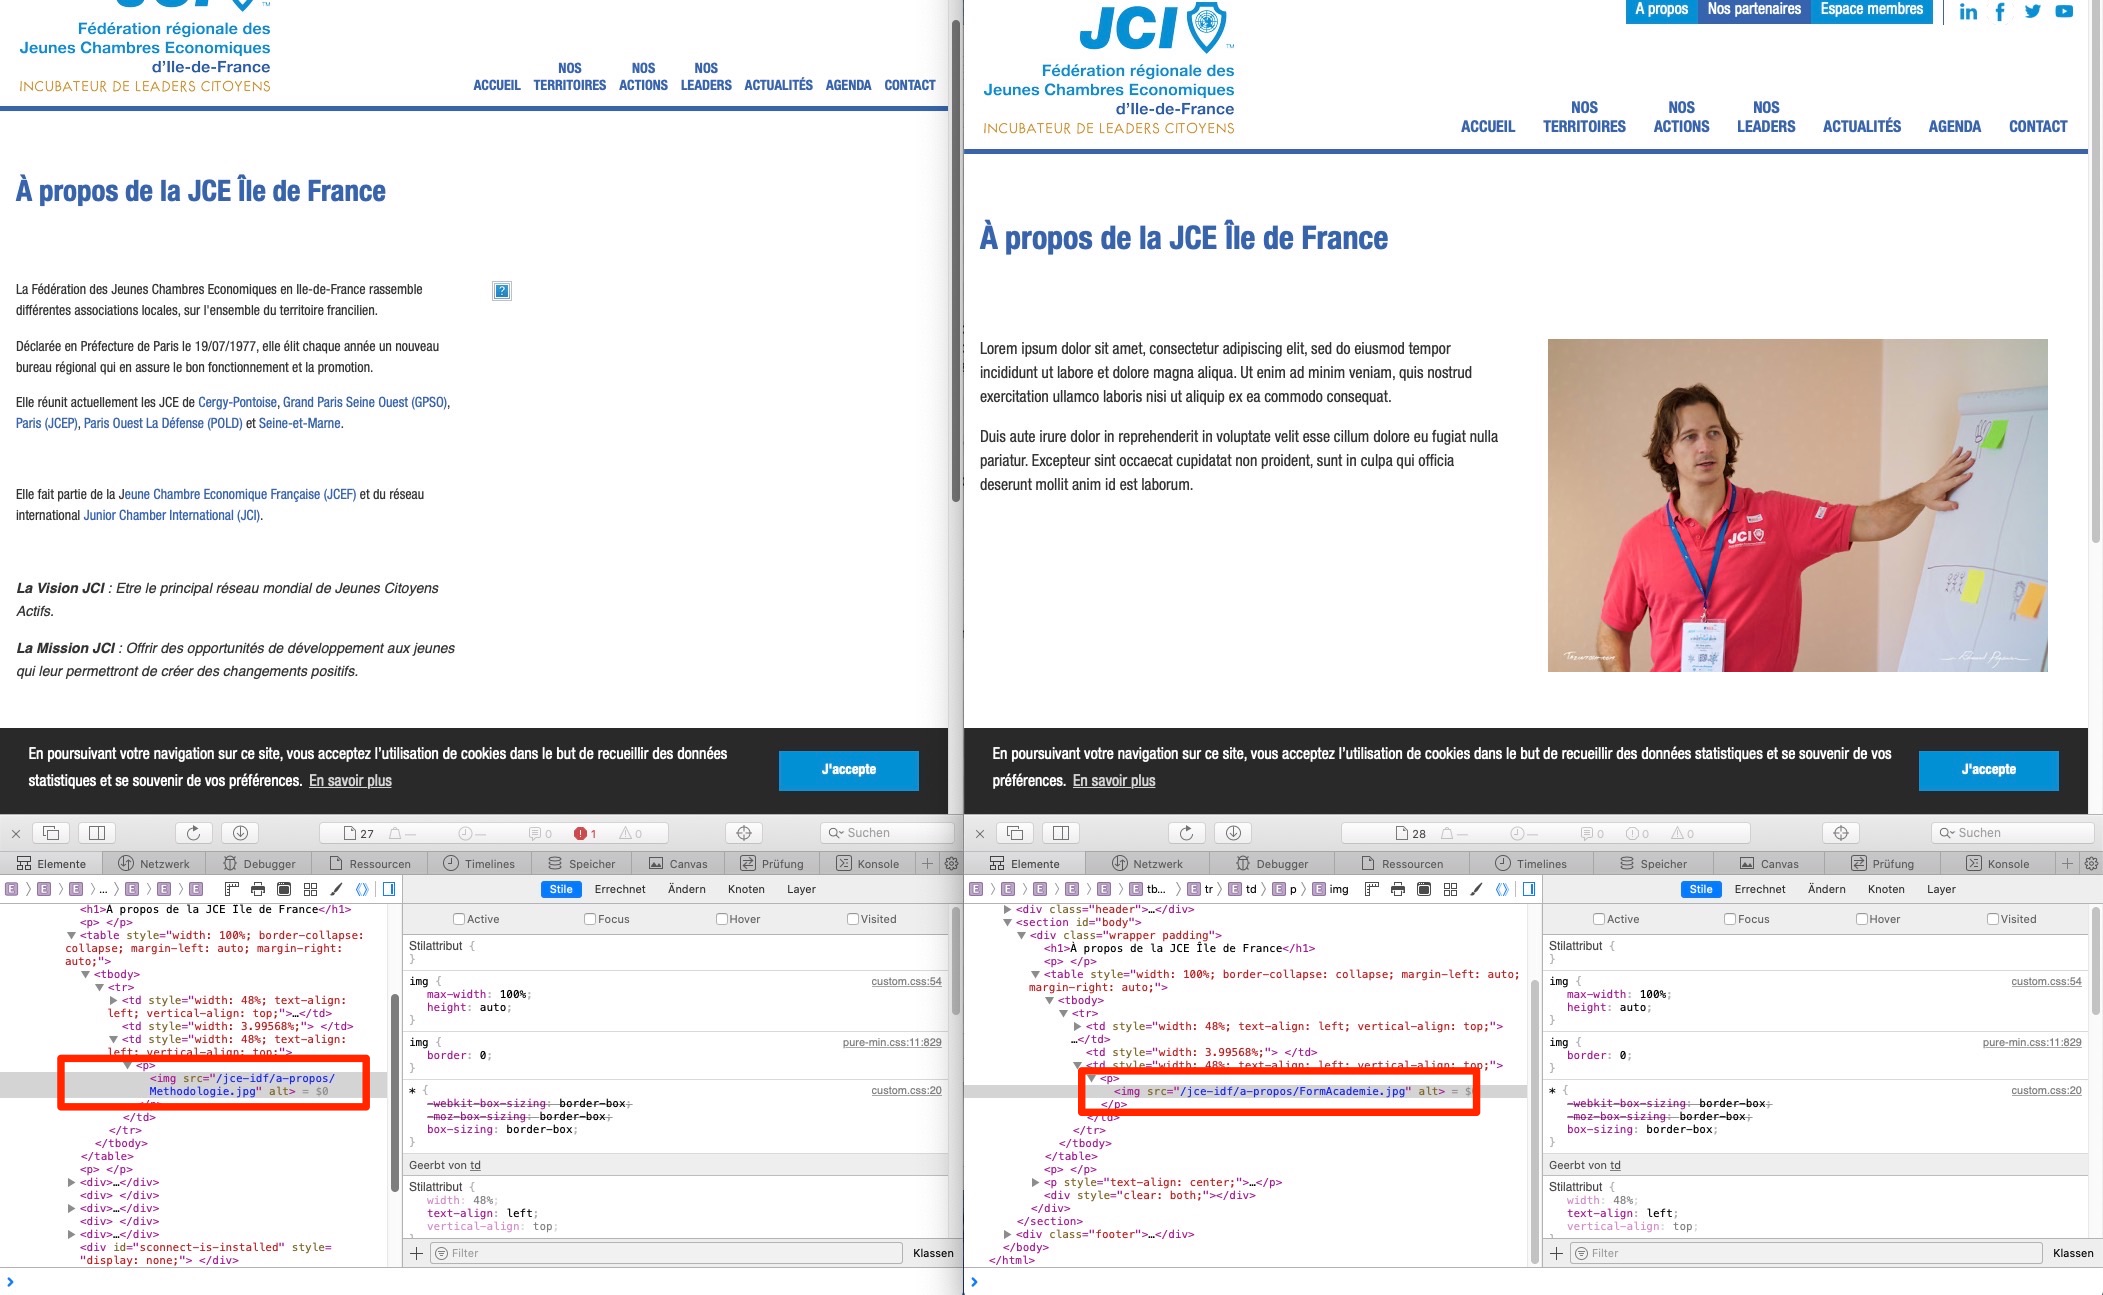Click download web archive icon in left inspector

pos(240,833)
